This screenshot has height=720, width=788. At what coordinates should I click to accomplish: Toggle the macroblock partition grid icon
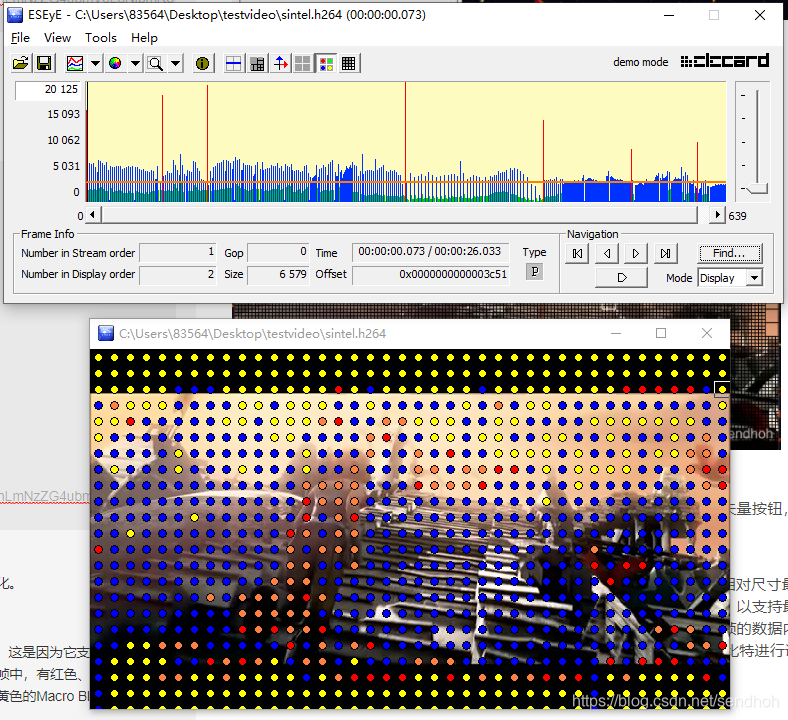[257, 63]
